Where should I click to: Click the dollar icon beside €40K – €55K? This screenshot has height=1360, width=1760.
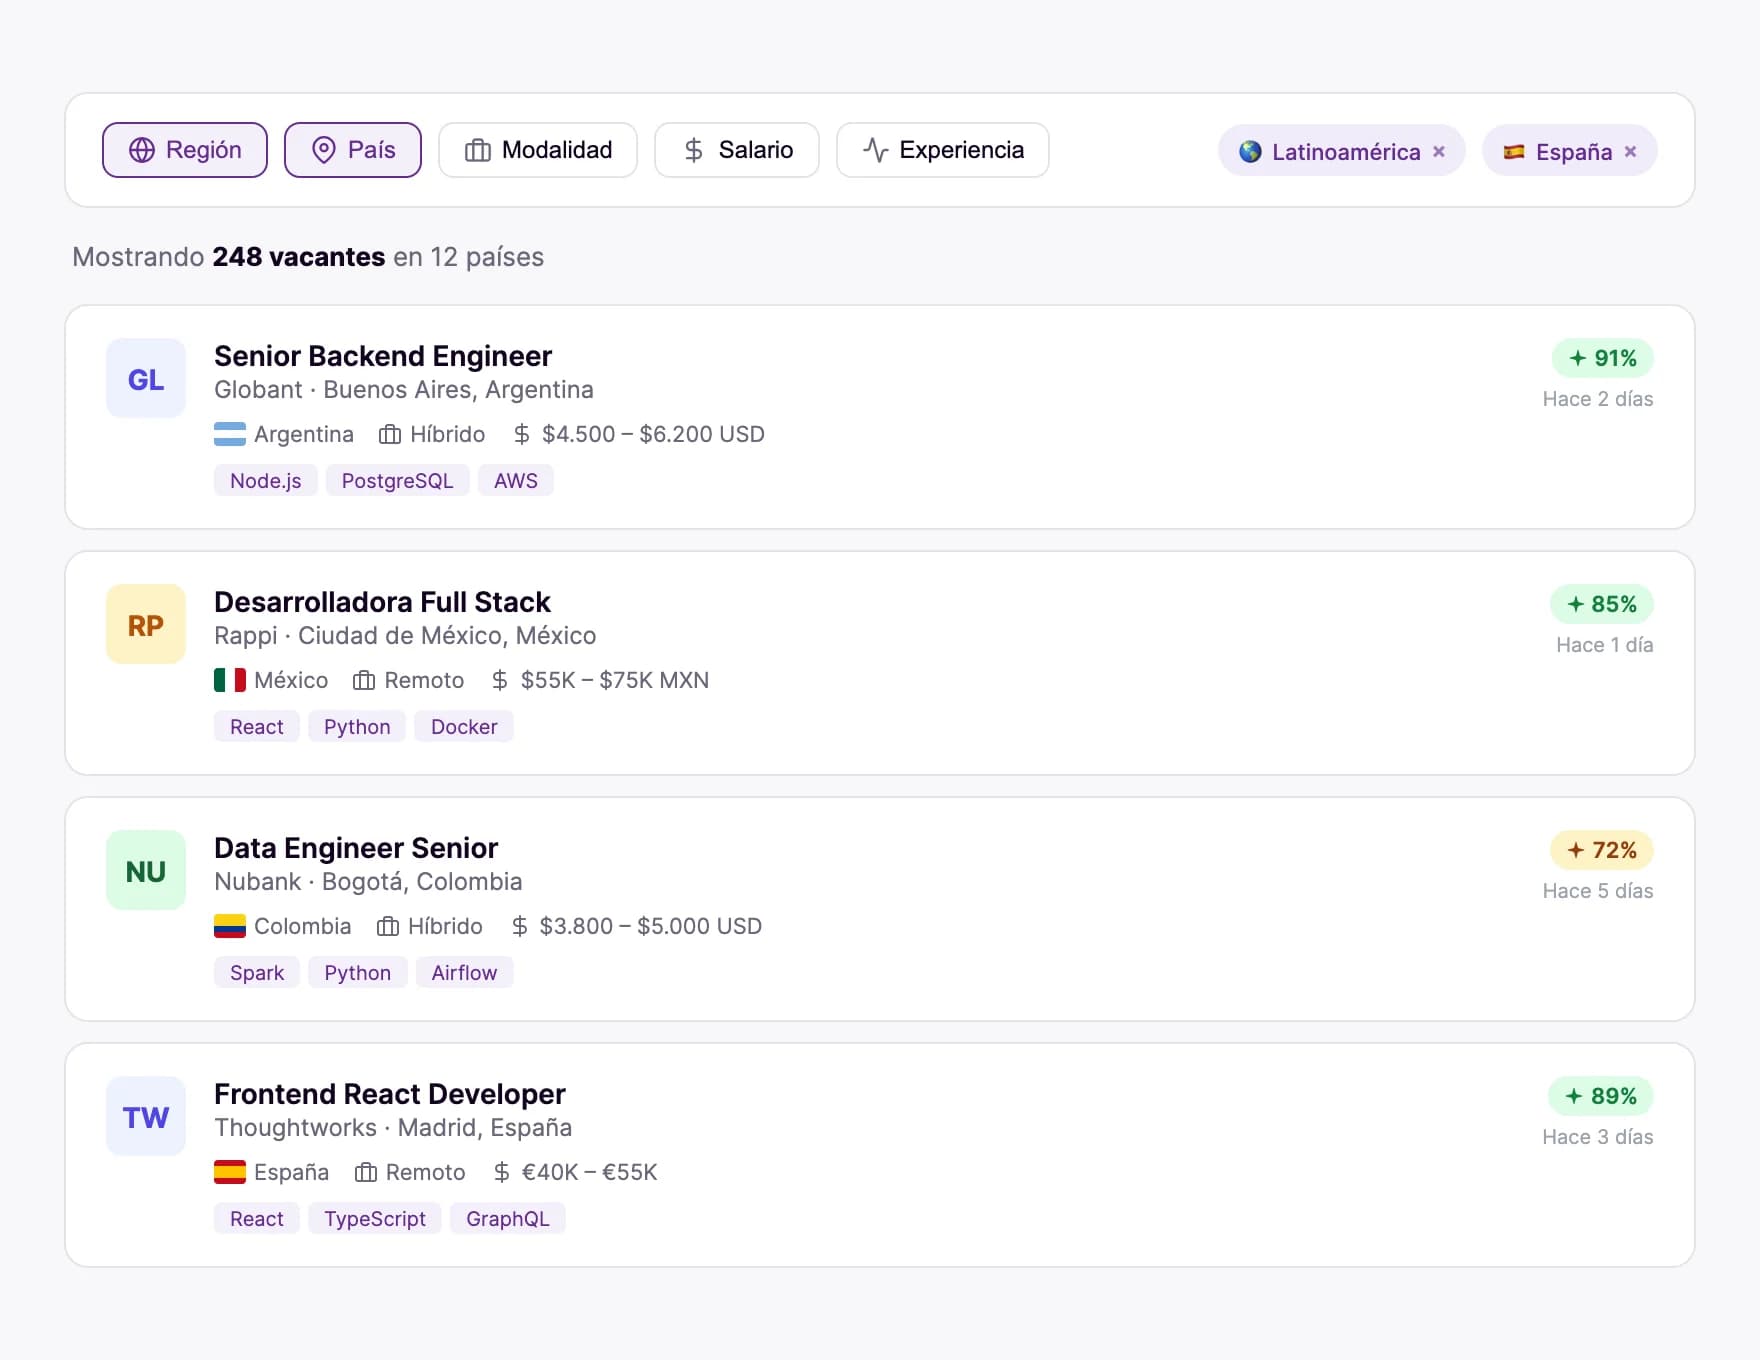[502, 1172]
